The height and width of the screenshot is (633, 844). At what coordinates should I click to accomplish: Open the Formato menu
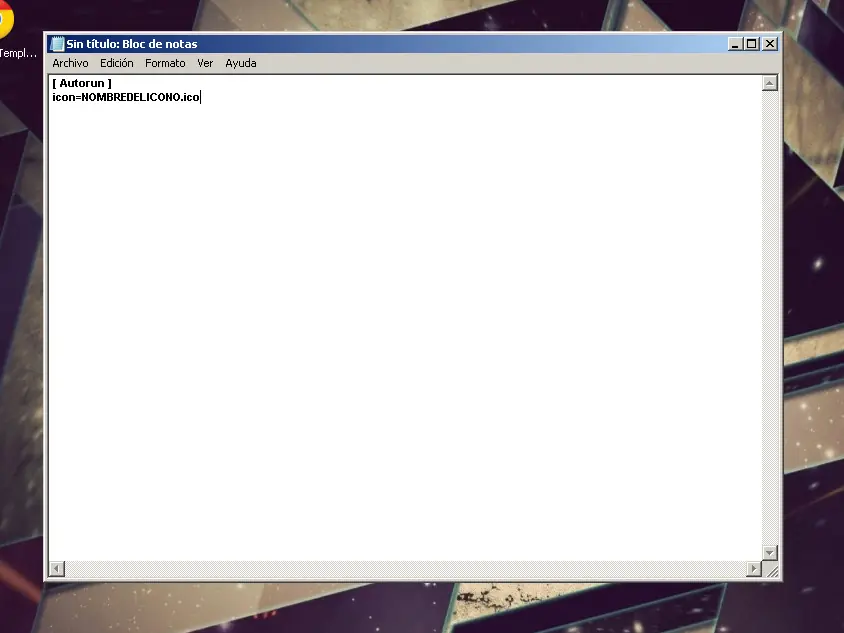click(165, 63)
